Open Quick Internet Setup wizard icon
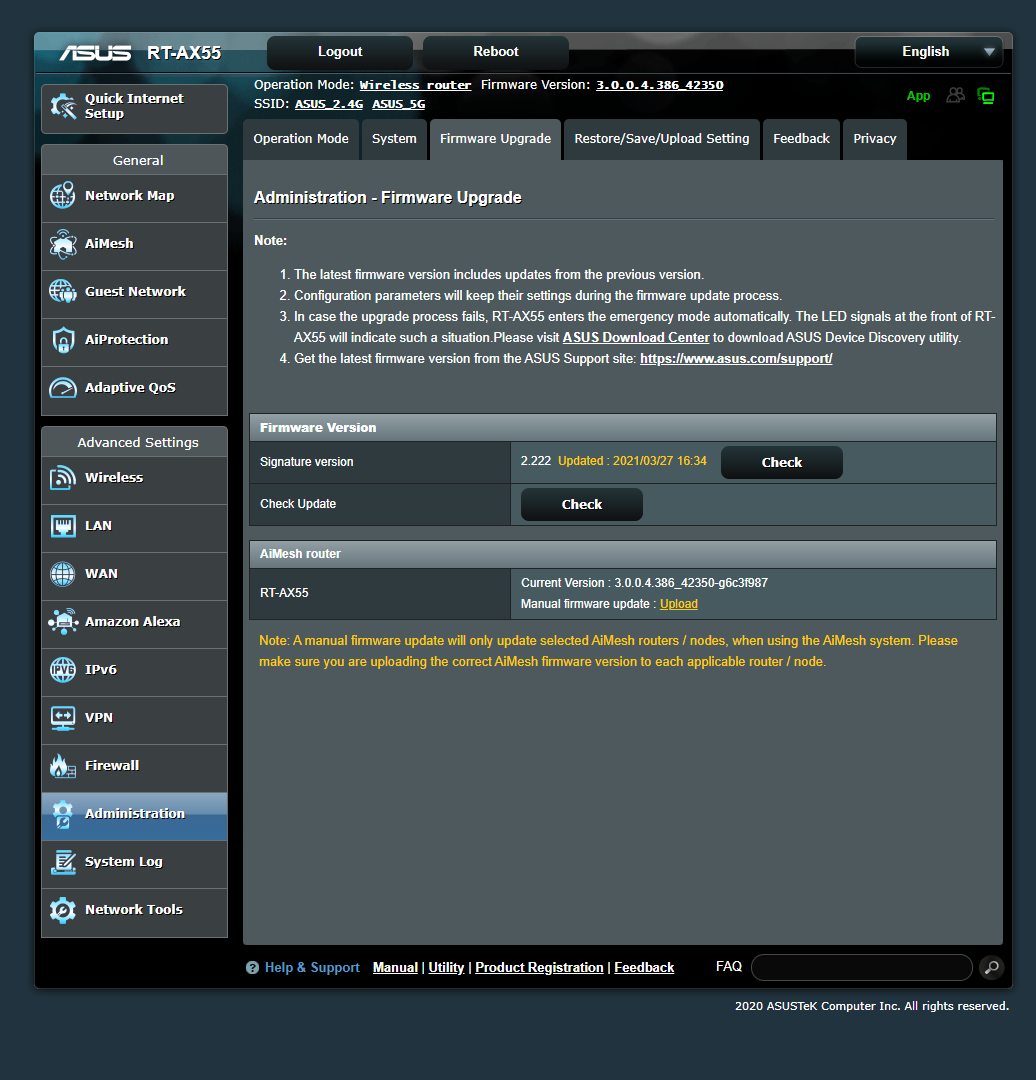Viewport: 1036px width, 1080px height. (63, 106)
